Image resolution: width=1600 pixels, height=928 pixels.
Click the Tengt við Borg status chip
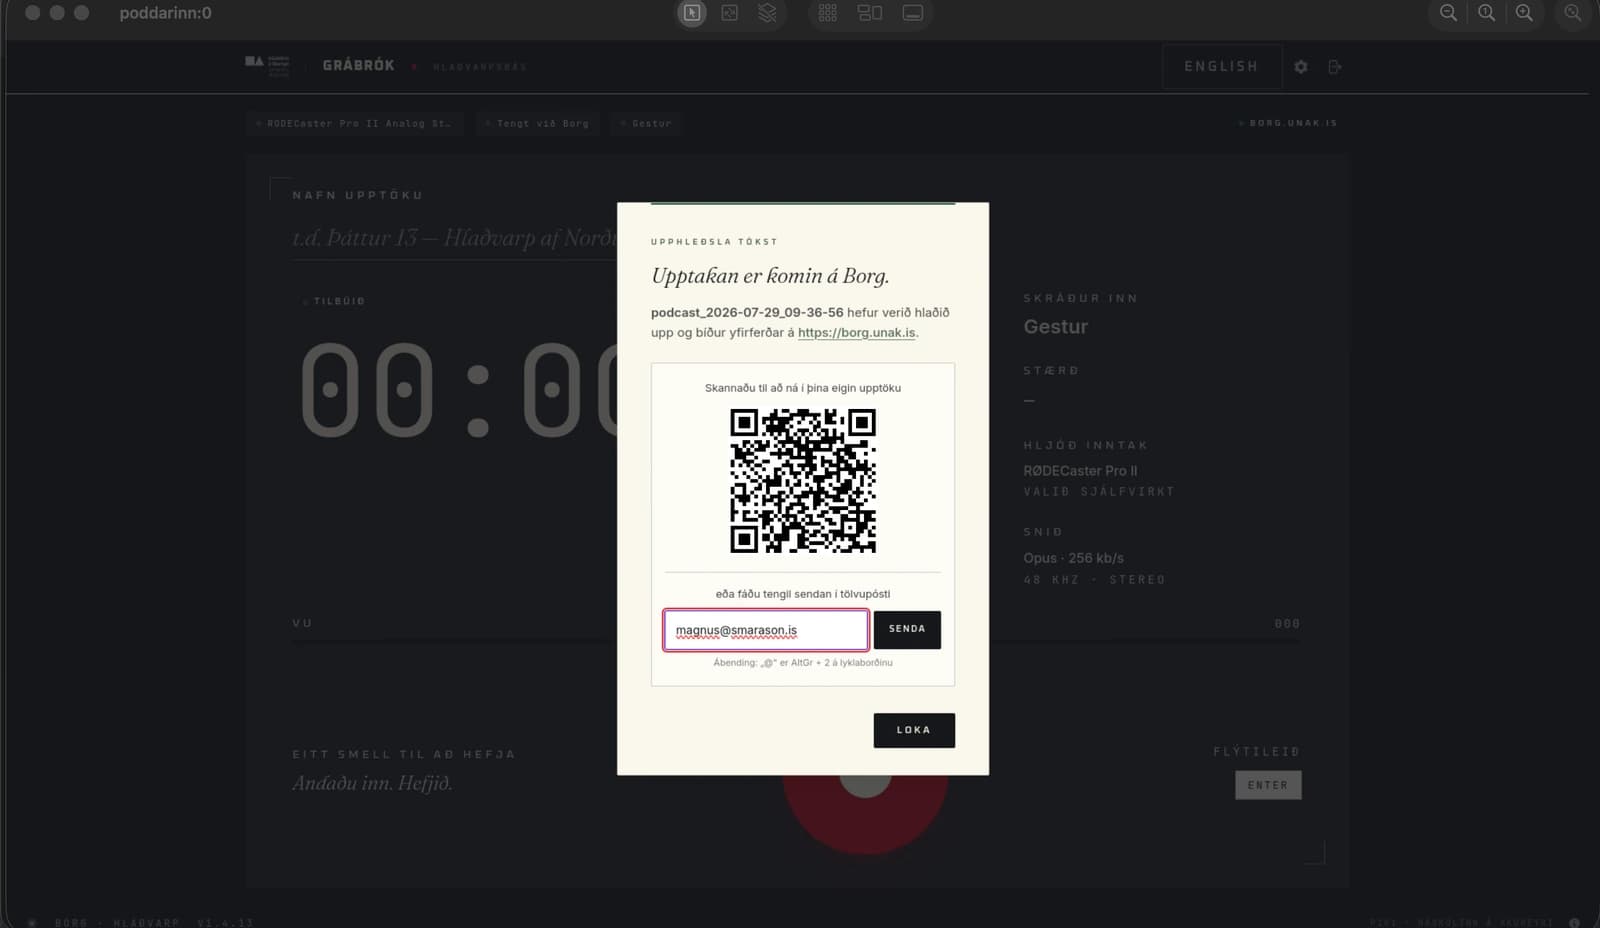point(537,123)
